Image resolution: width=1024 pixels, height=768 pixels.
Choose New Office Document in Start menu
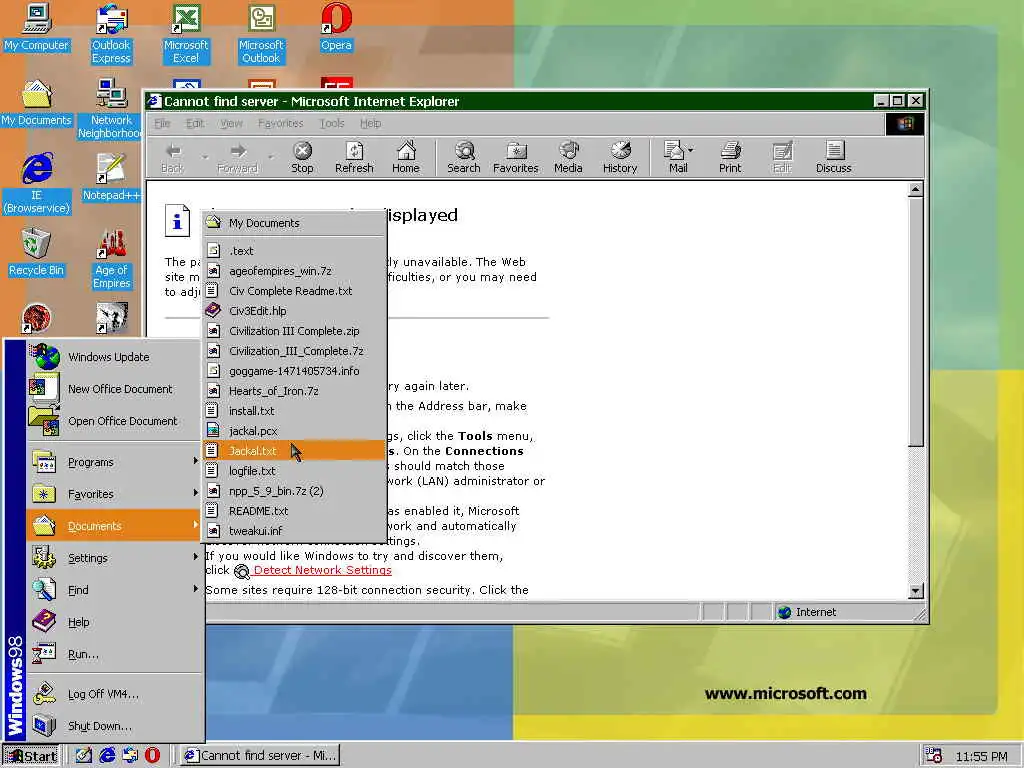coord(114,389)
